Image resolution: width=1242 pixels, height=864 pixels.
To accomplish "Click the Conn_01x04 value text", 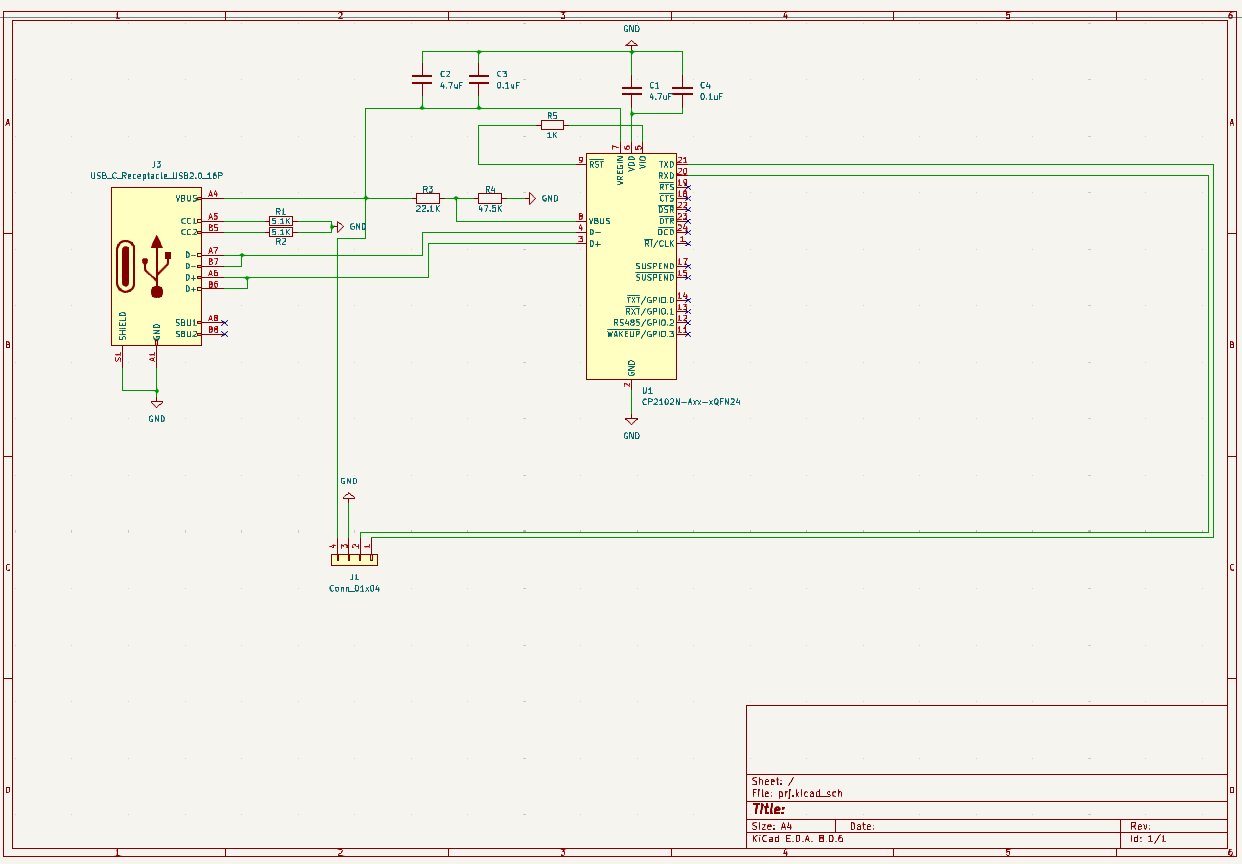I will (x=354, y=589).
